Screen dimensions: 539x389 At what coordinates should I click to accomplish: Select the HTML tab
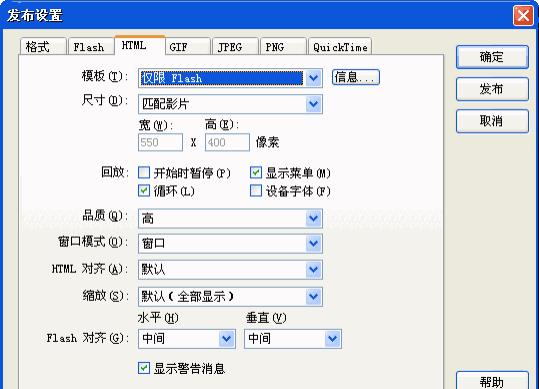click(x=140, y=45)
